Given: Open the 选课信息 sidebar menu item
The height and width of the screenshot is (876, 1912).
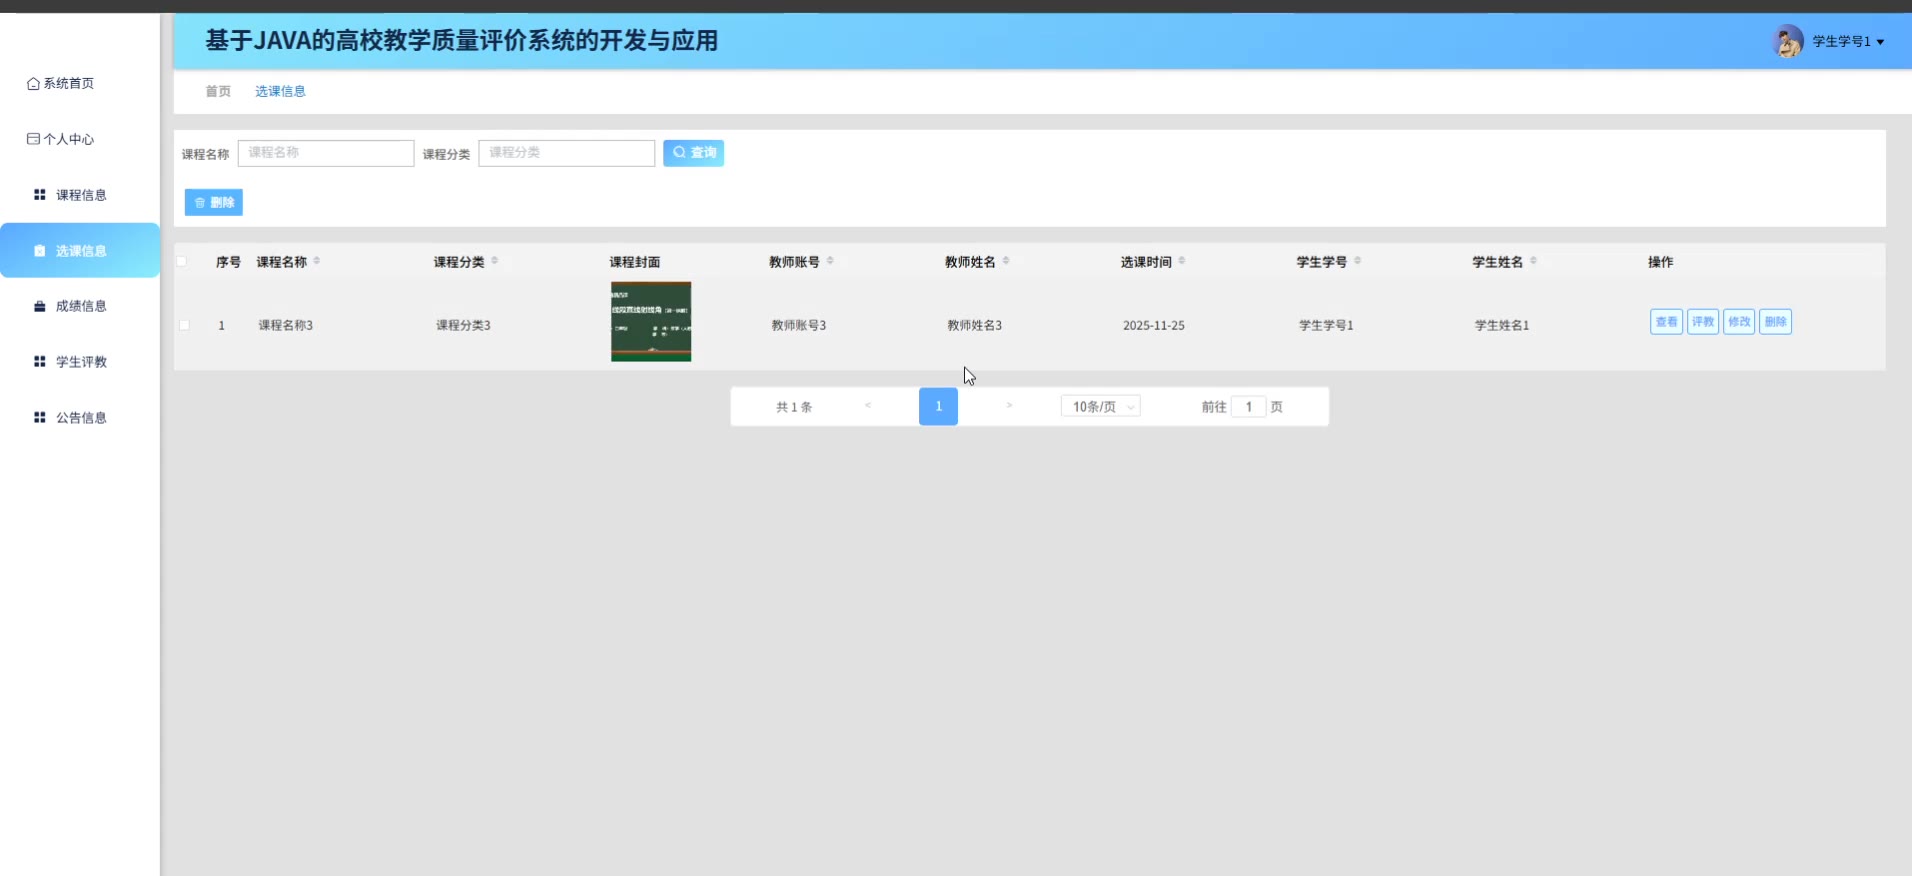Looking at the screenshot, I should click(x=80, y=251).
